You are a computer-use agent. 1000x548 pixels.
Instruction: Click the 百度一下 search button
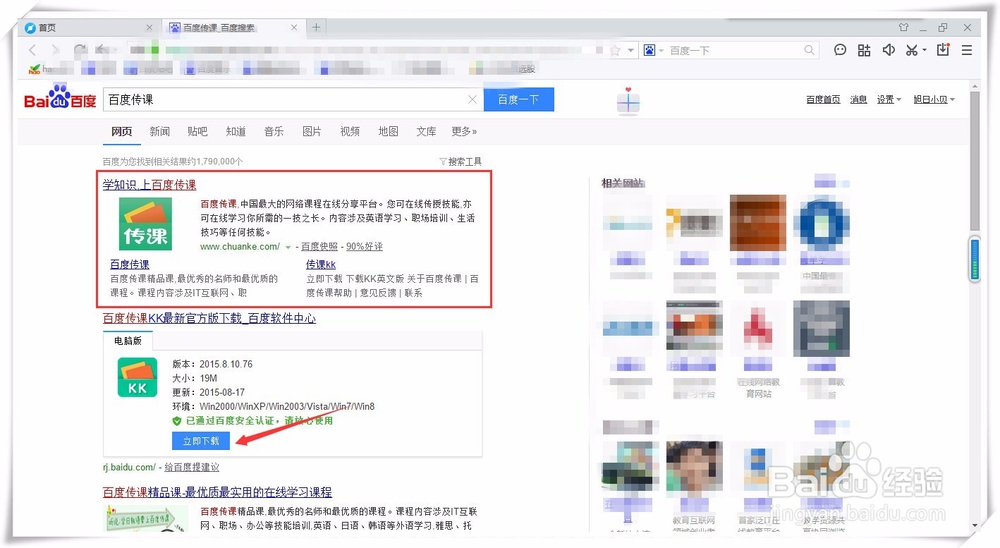[518, 100]
